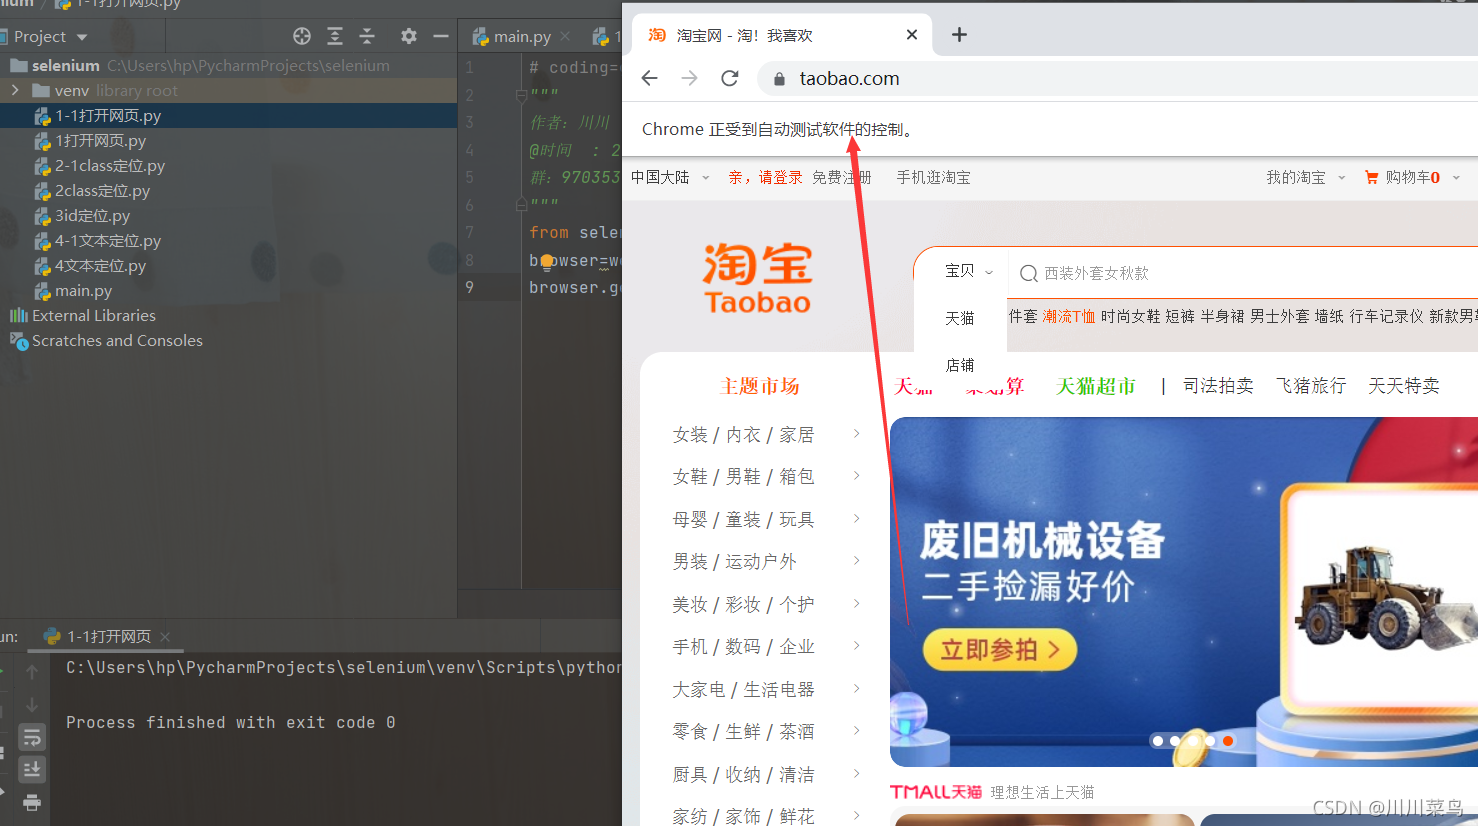This screenshot has height=826, width=1478.
Task: Click the Taobao logo
Action: [x=757, y=278]
